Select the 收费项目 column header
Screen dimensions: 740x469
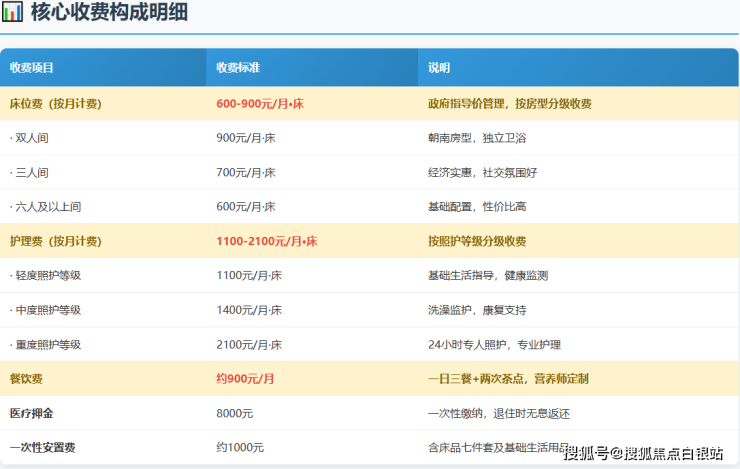31,68
